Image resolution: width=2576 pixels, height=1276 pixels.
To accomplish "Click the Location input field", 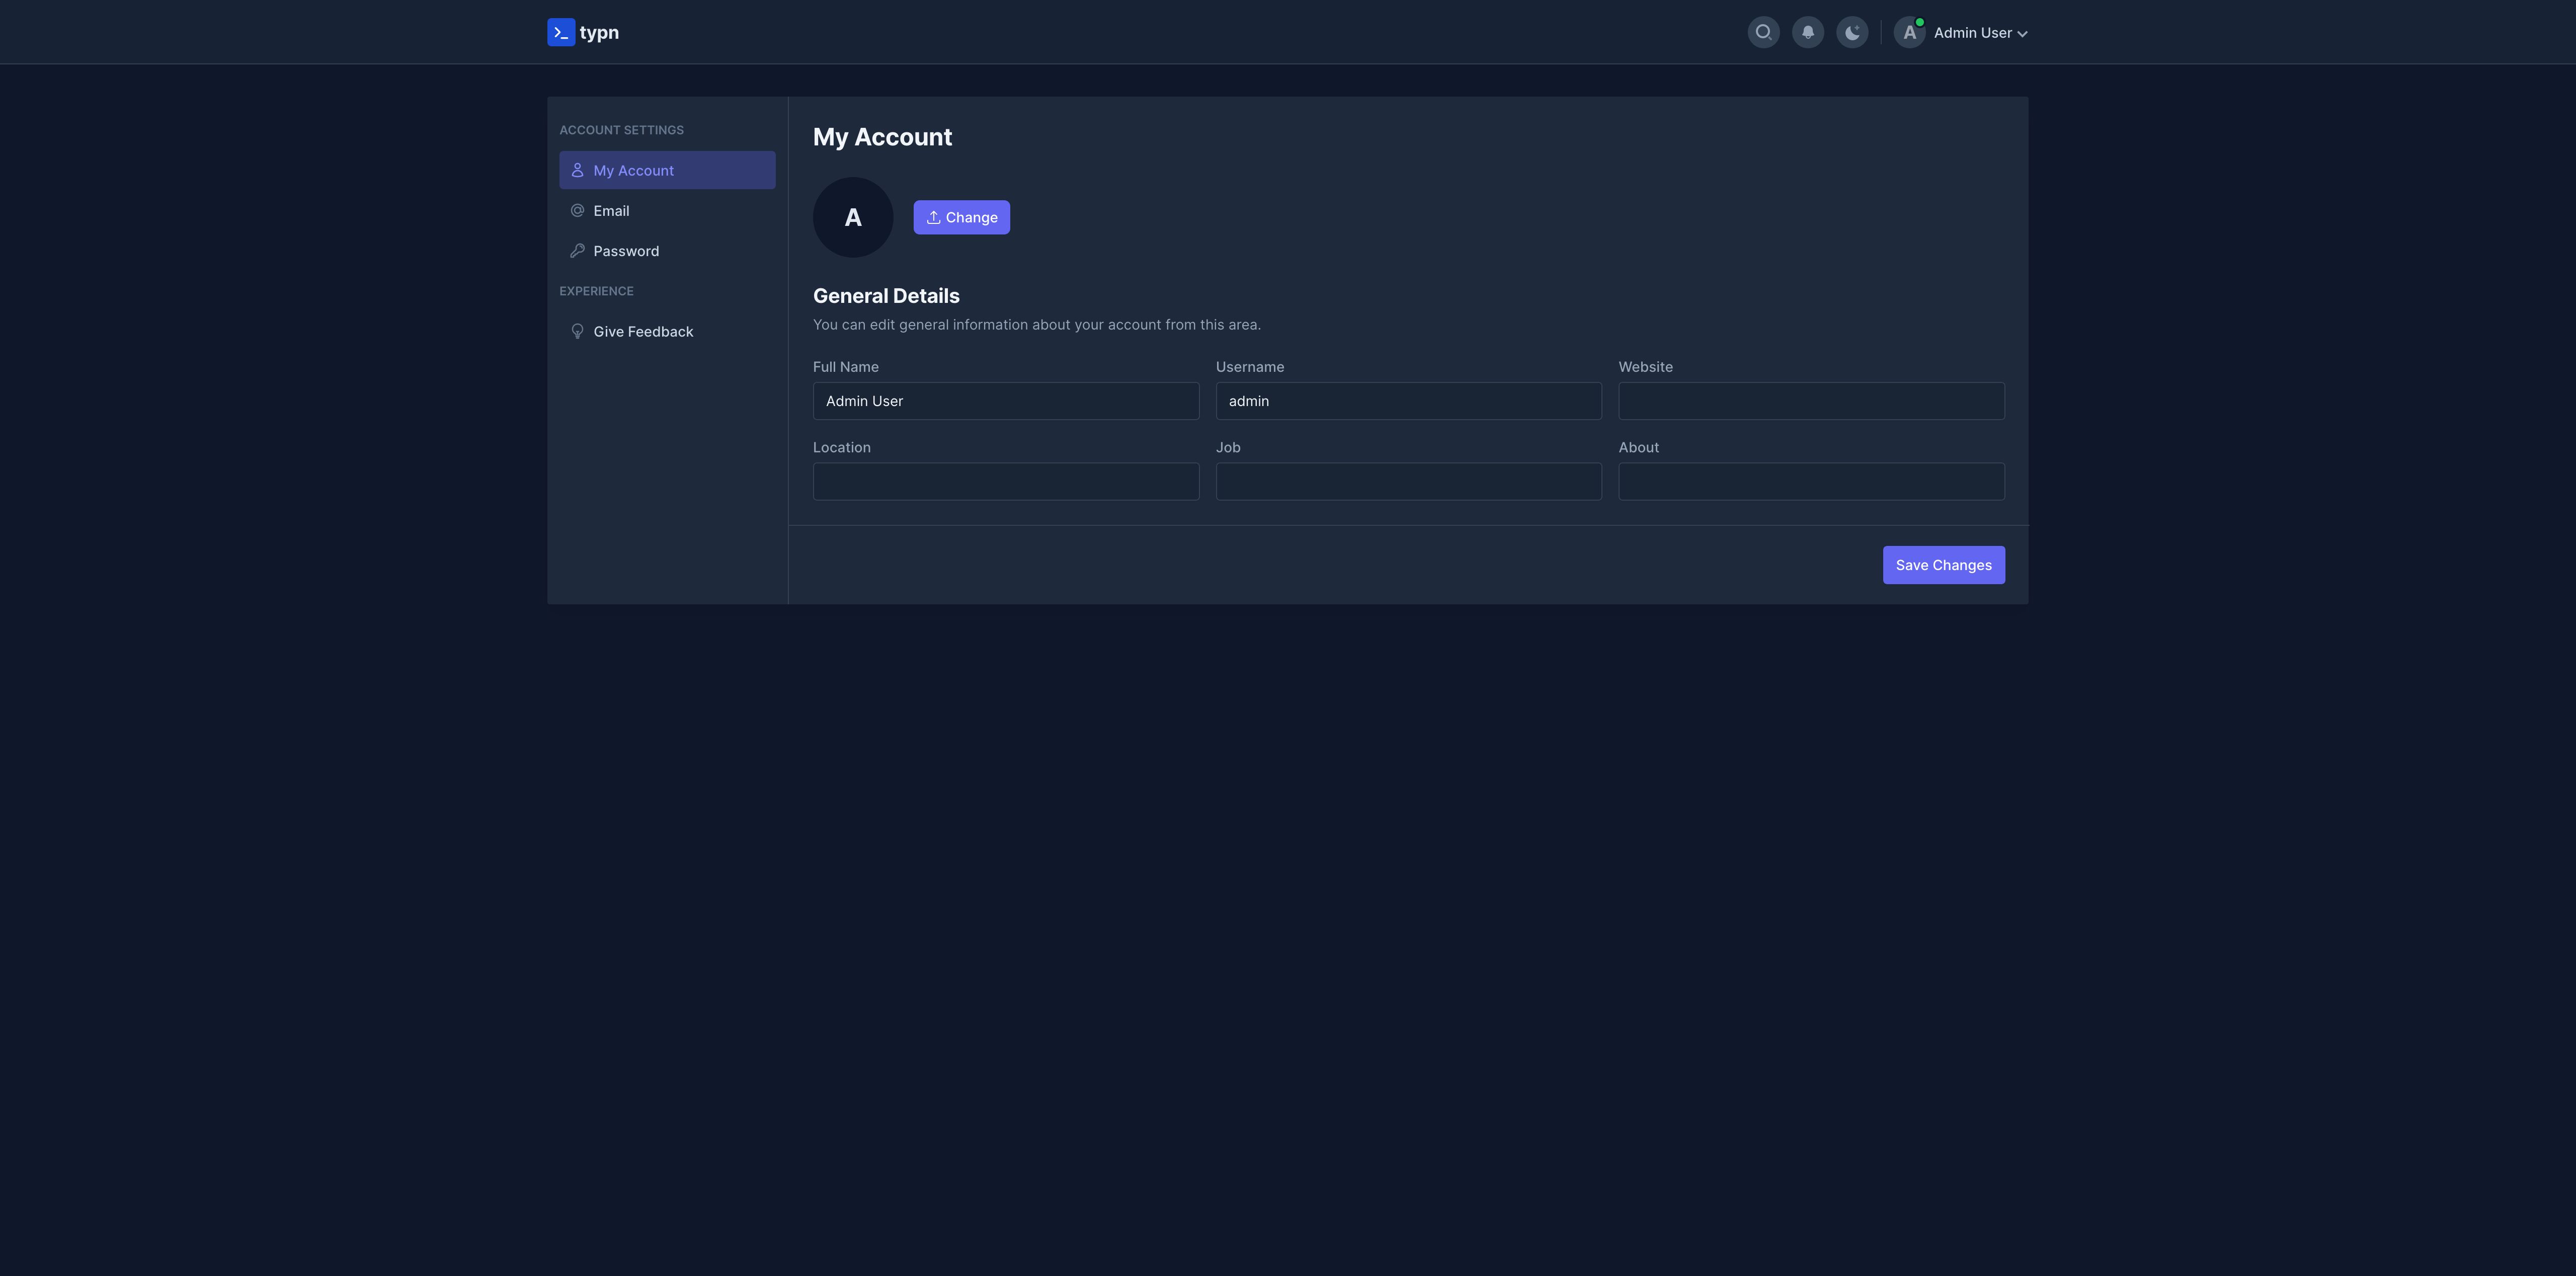I will [1005, 481].
